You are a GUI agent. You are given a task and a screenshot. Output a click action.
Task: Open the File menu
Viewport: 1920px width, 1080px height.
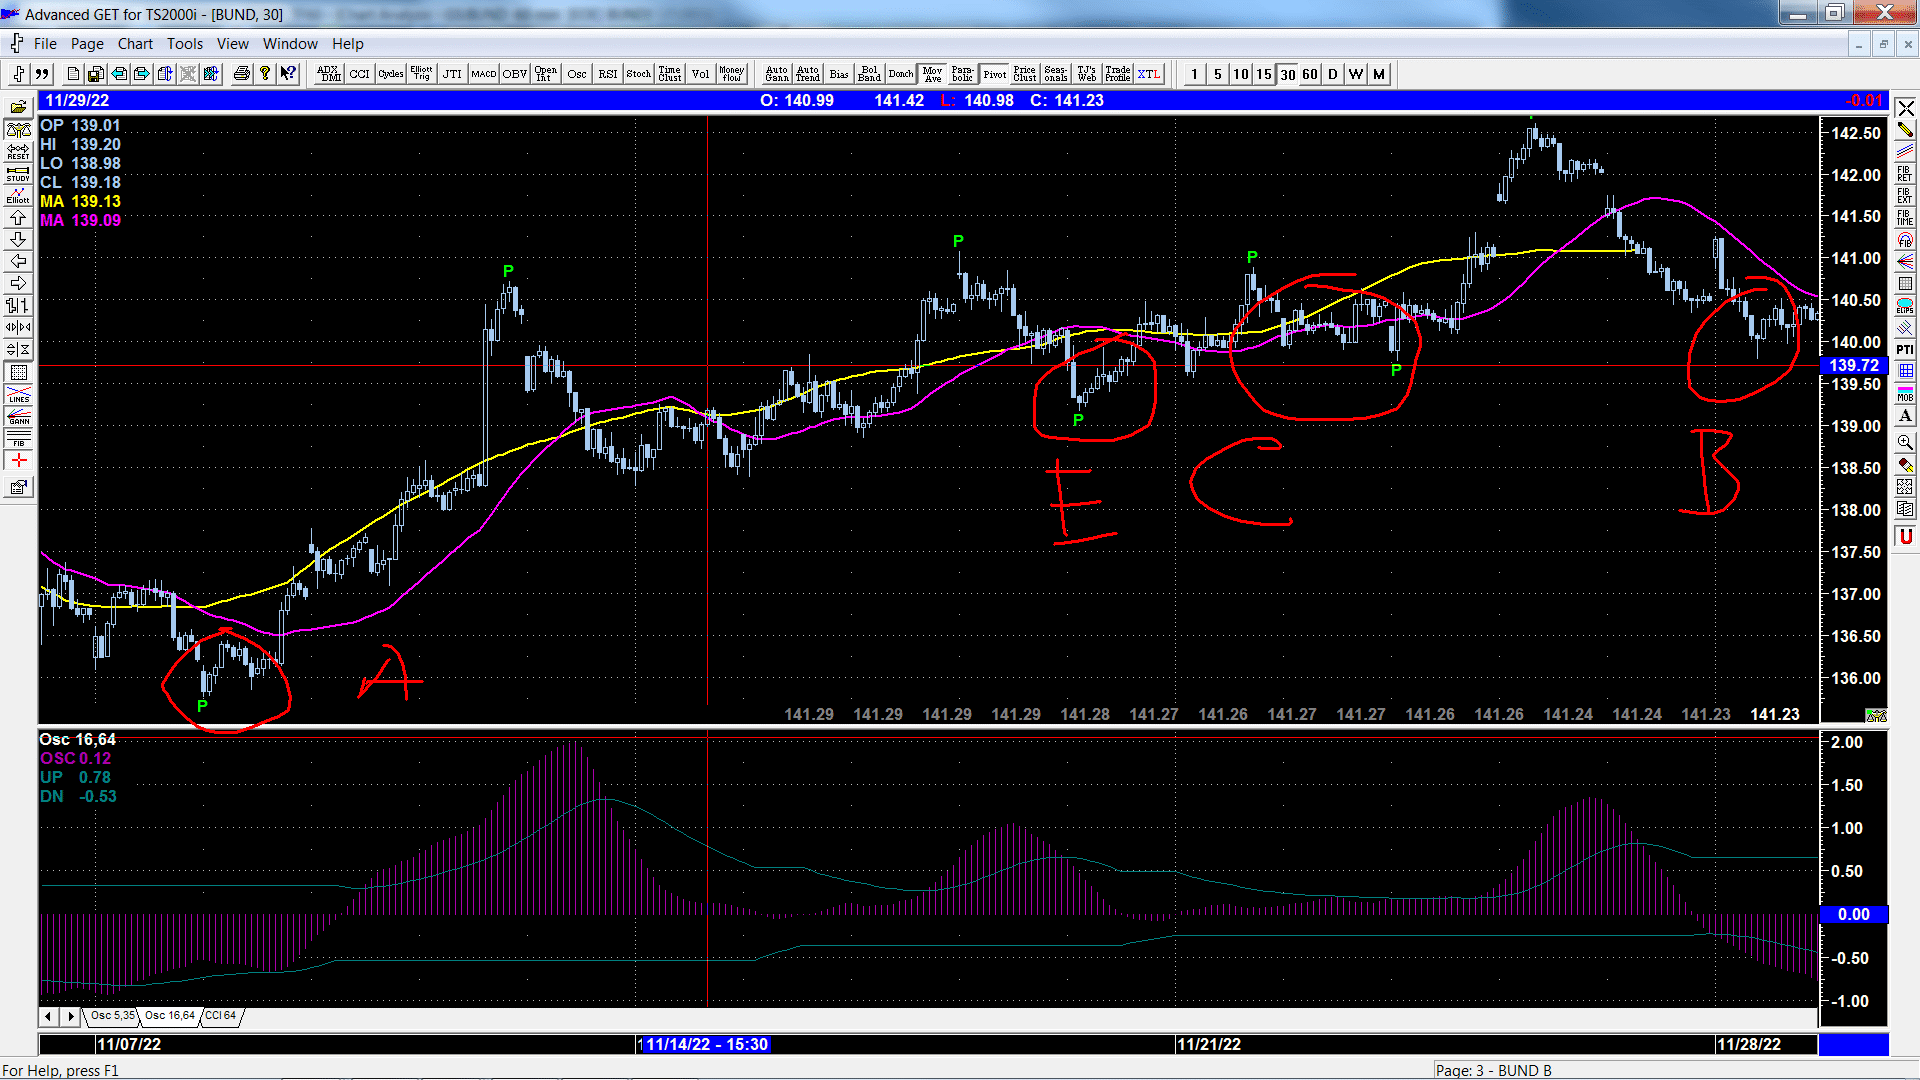tap(45, 44)
